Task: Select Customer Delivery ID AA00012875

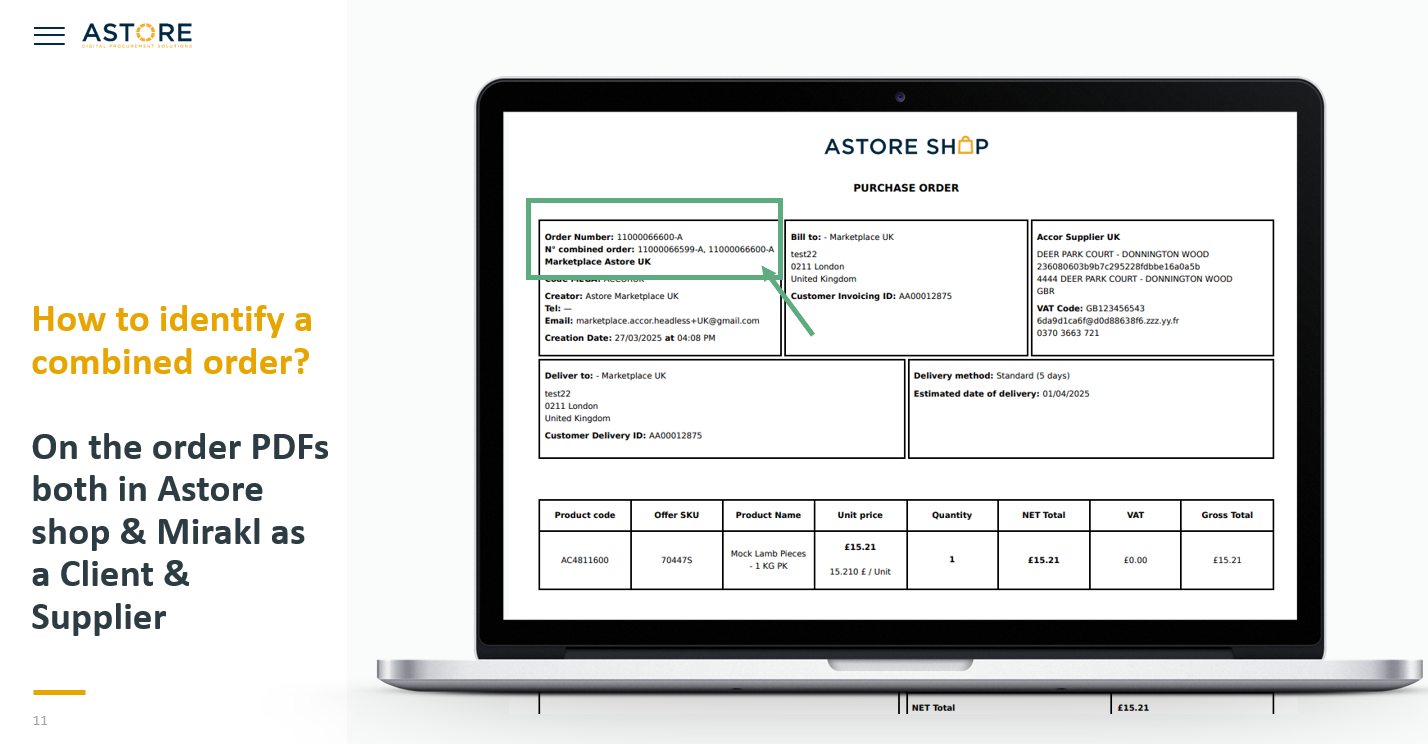Action: tap(623, 436)
